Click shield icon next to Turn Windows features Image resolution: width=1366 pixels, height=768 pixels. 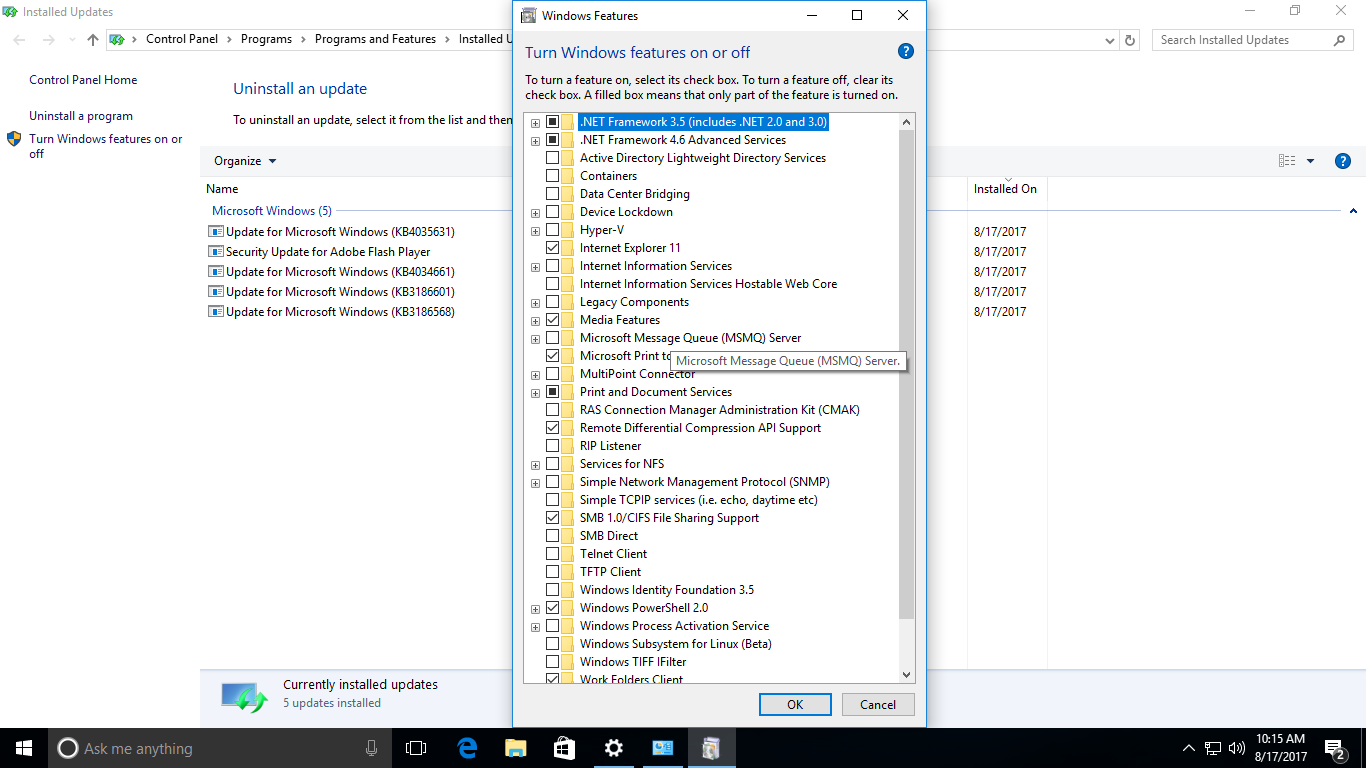coord(14,139)
